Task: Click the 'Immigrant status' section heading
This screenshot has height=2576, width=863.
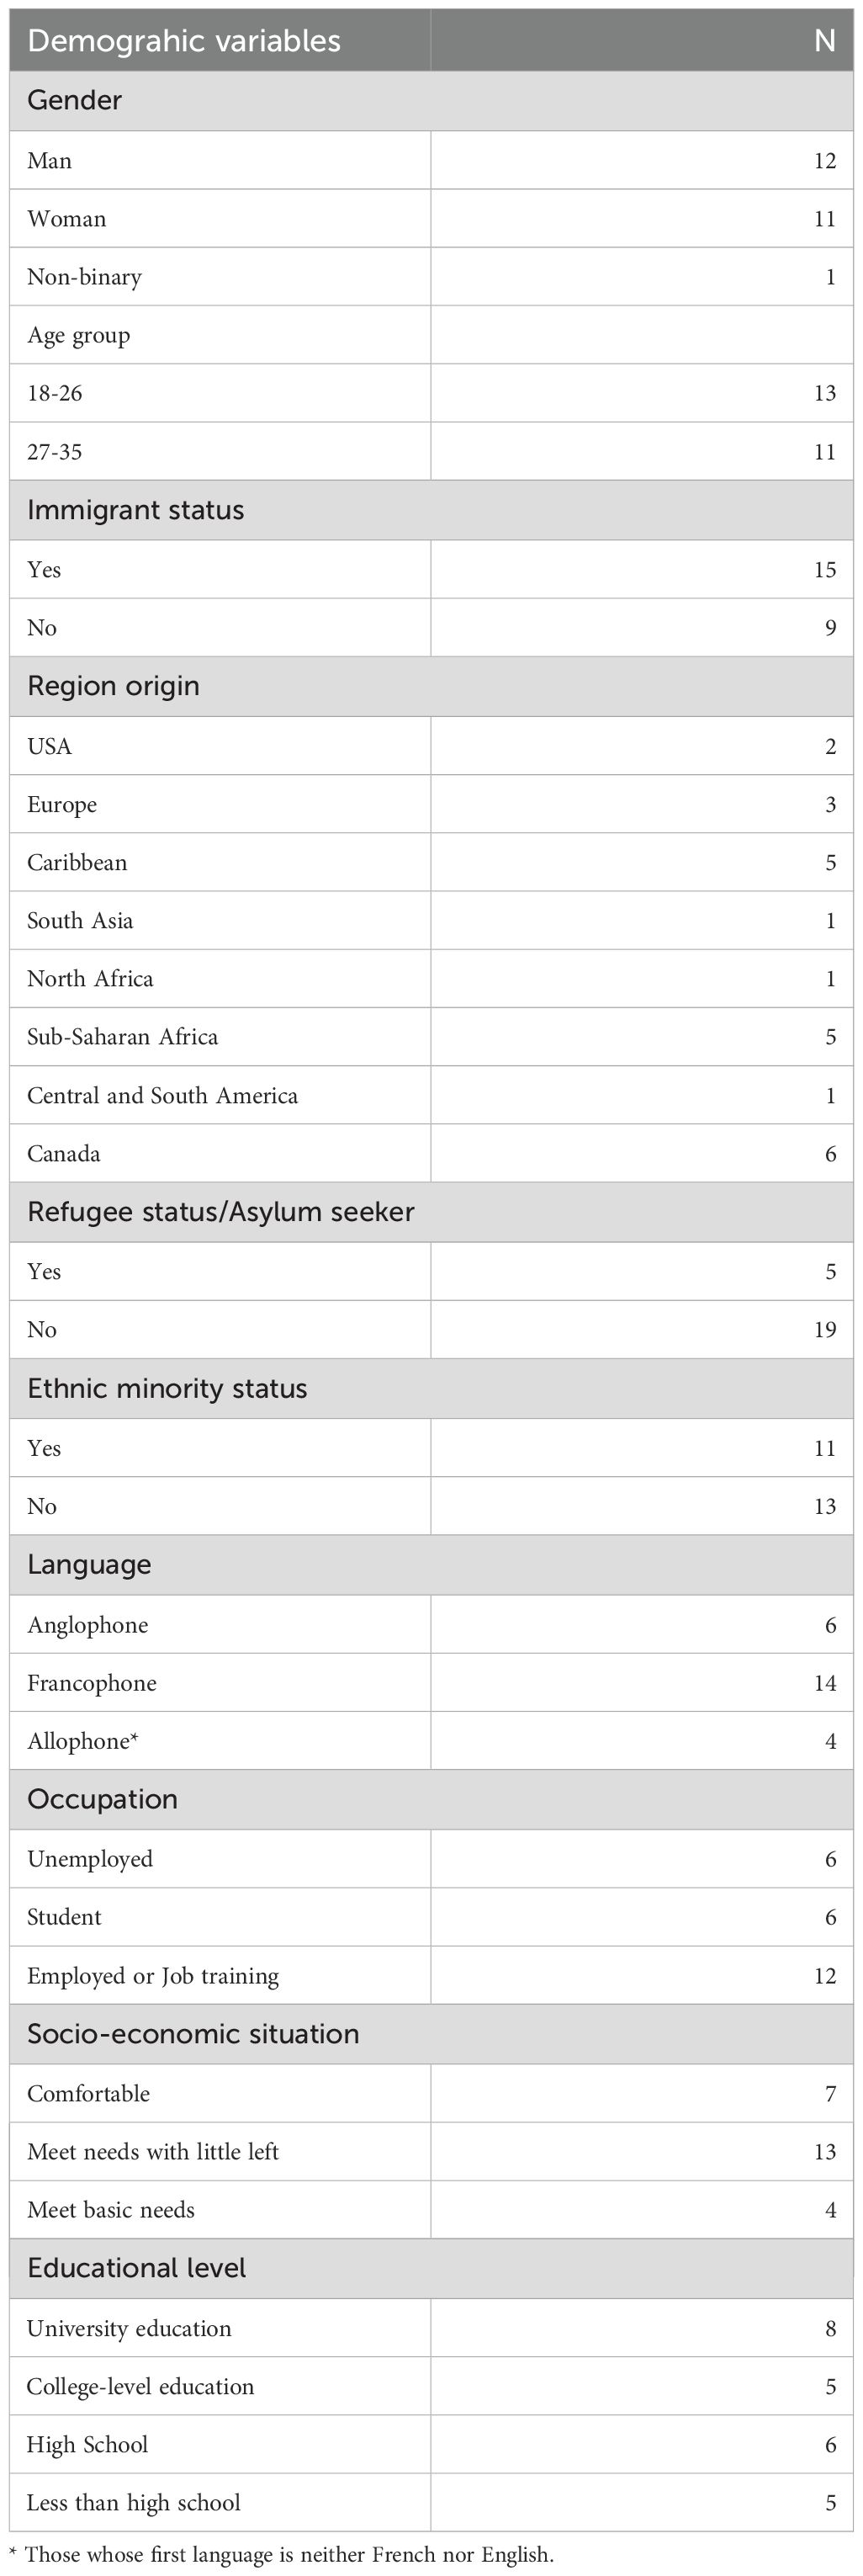Action: pyautogui.click(x=135, y=510)
